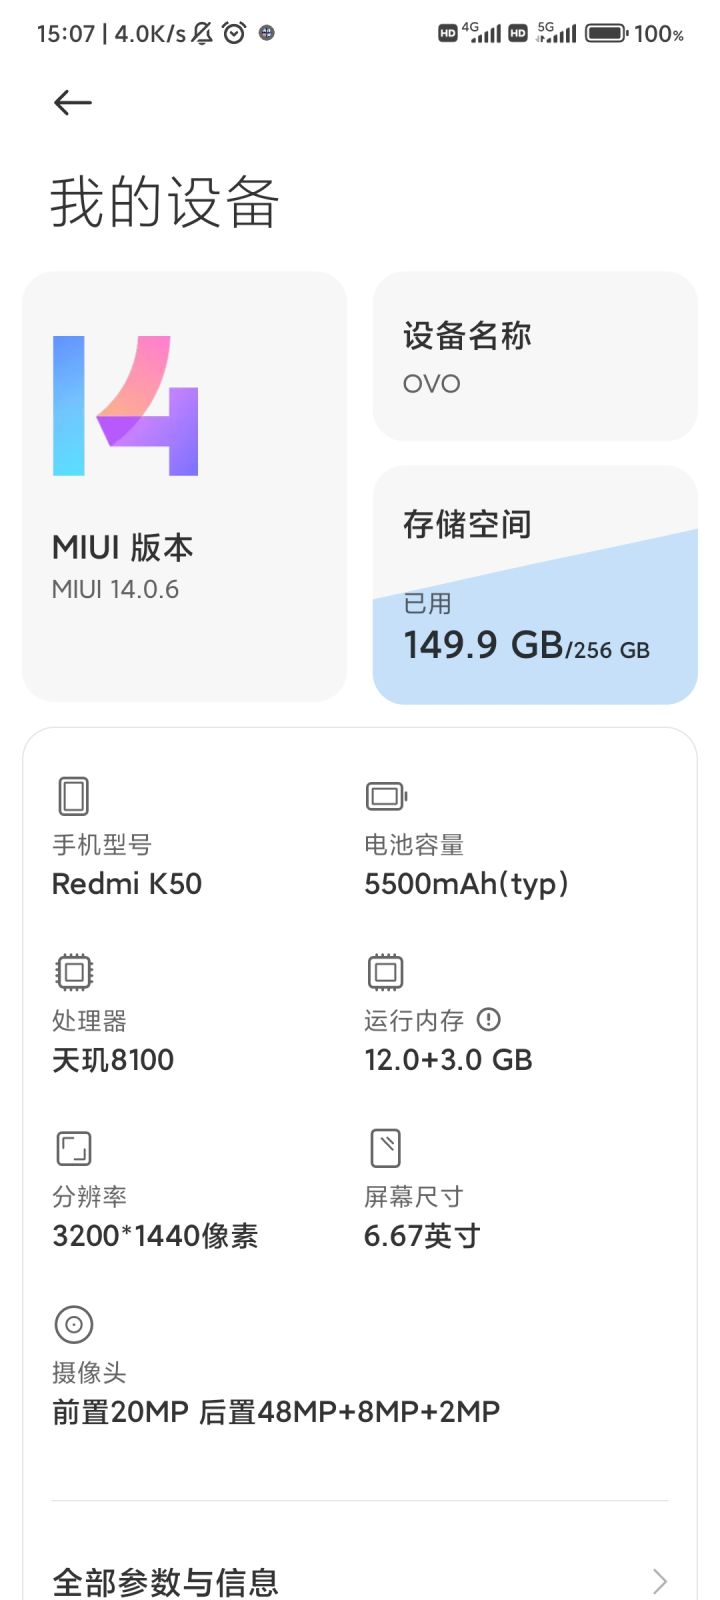This screenshot has width=720, height=1600.
Task: Tap the 天玑8100 processor text
Action: pyautogui.click(x=113, y=1060)
